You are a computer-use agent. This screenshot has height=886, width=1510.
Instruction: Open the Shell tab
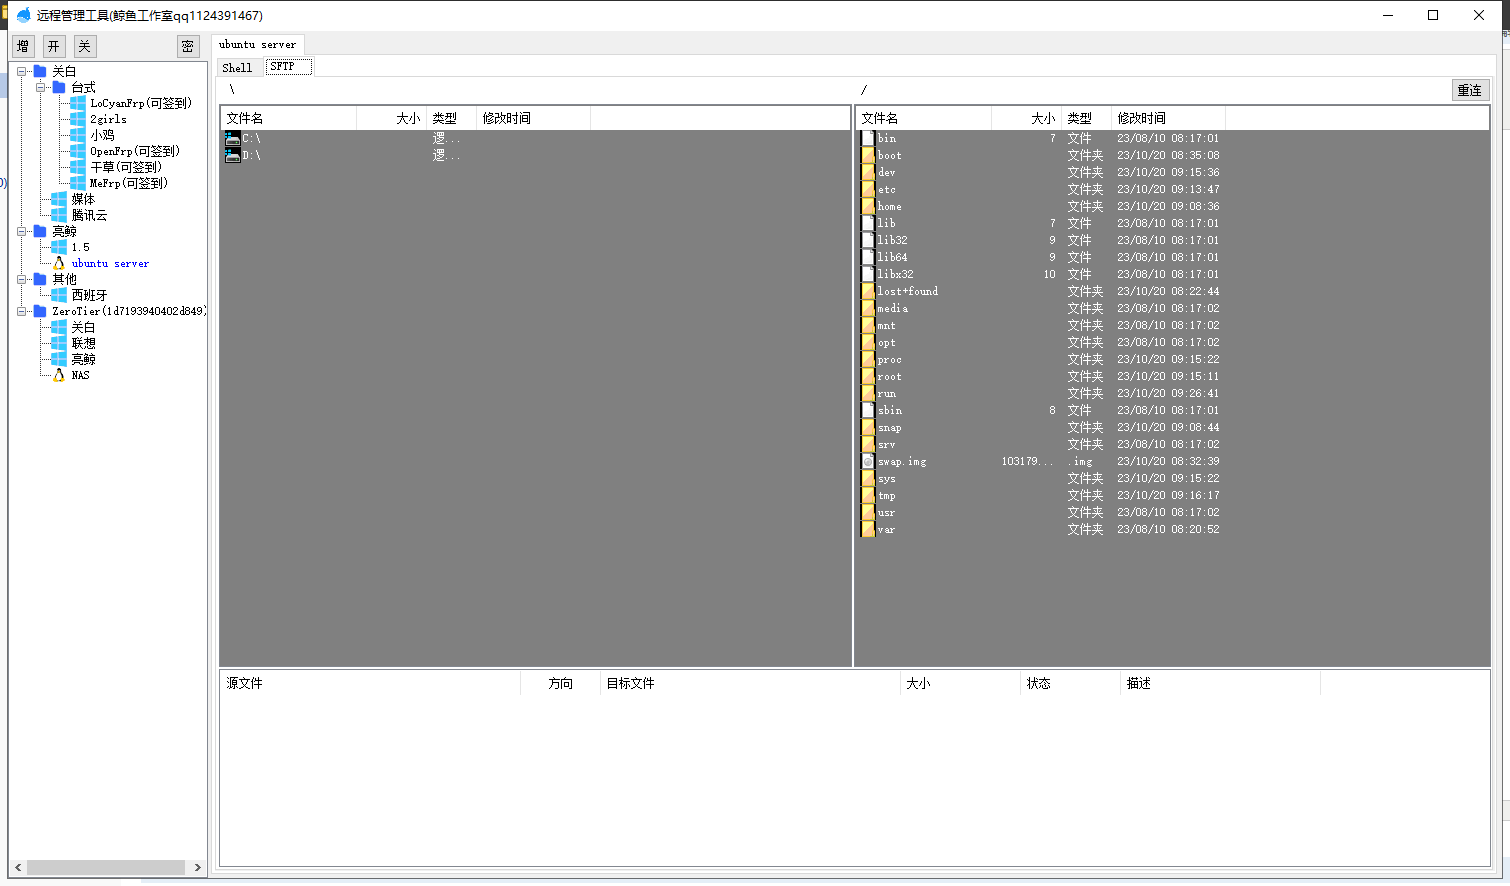(238, 67)
